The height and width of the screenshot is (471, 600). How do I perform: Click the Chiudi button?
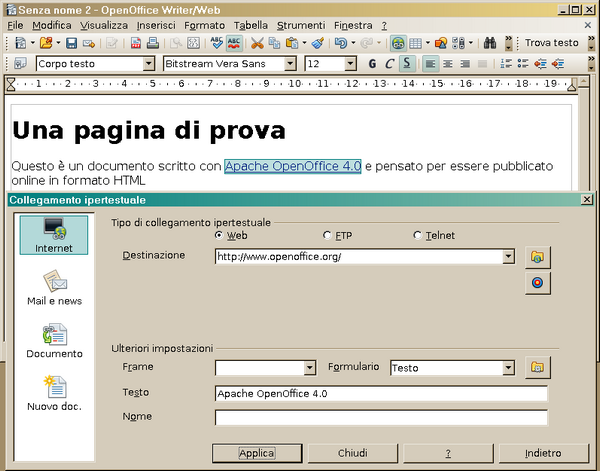click(x=353, y=453)
